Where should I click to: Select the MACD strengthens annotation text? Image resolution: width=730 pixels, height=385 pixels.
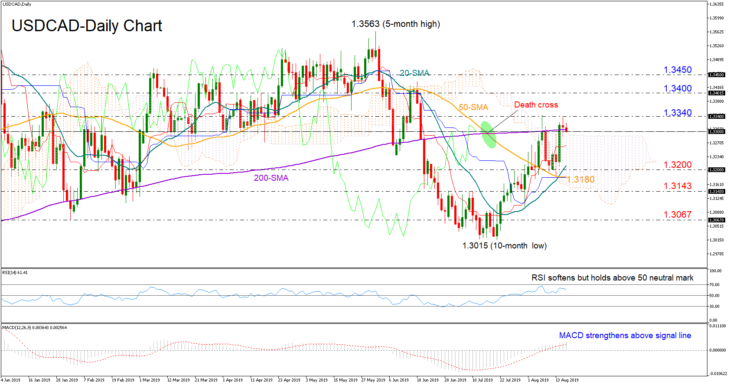[625, 335]
